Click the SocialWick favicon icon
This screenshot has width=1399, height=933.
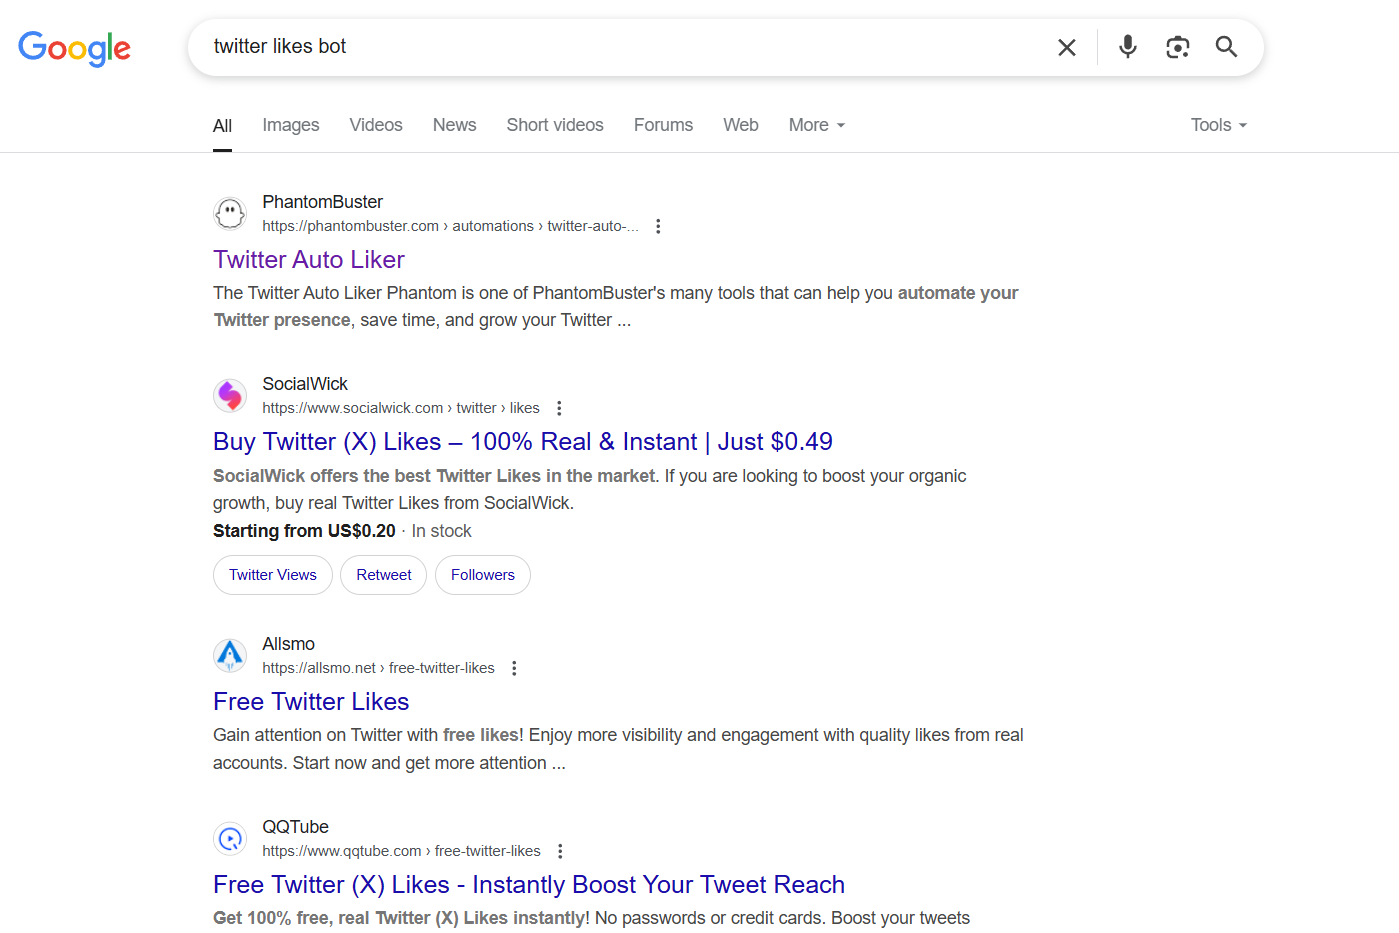click(230, 396)
